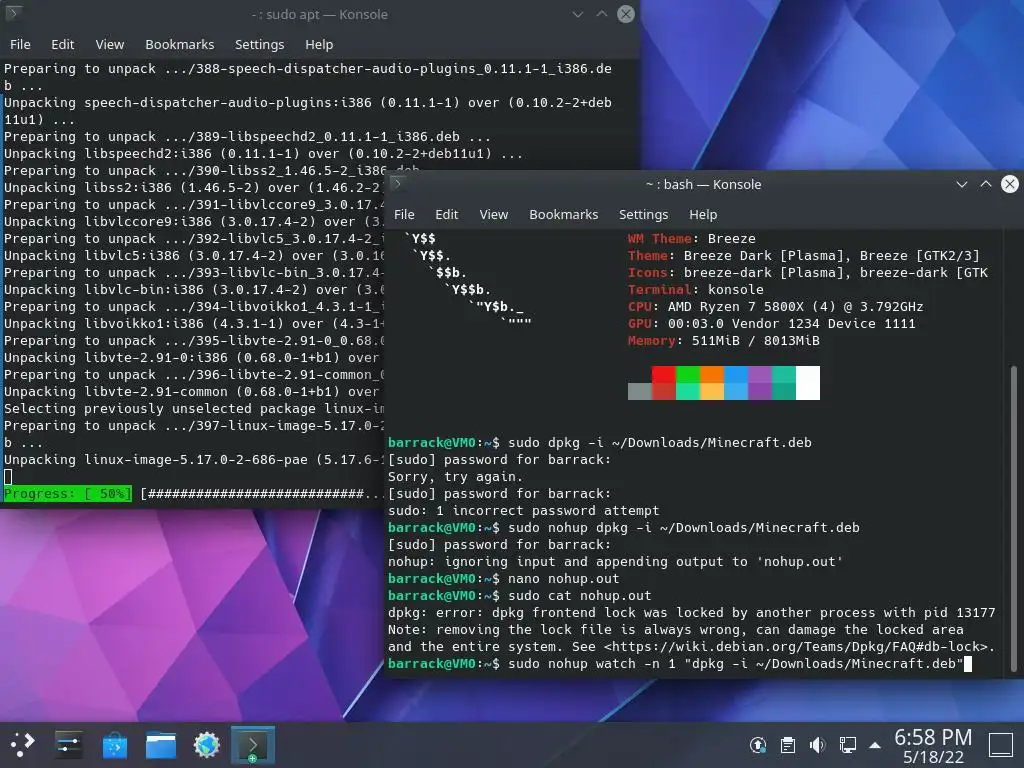Minimize the sudo apt Konsole window
Image resolution: width=1024 pixels, height=768 pixels.
577,14
